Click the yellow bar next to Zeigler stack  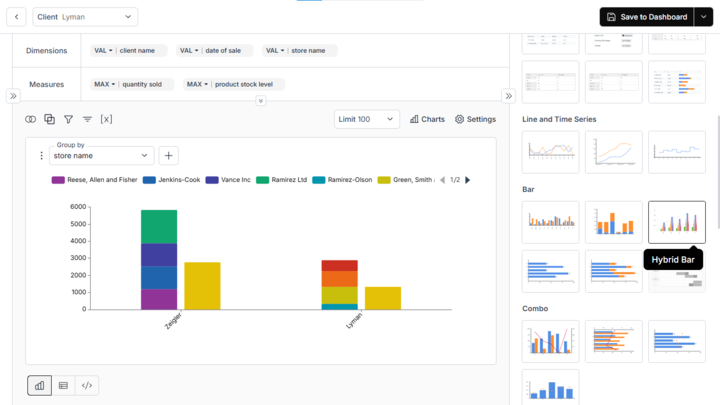point(202,286)
